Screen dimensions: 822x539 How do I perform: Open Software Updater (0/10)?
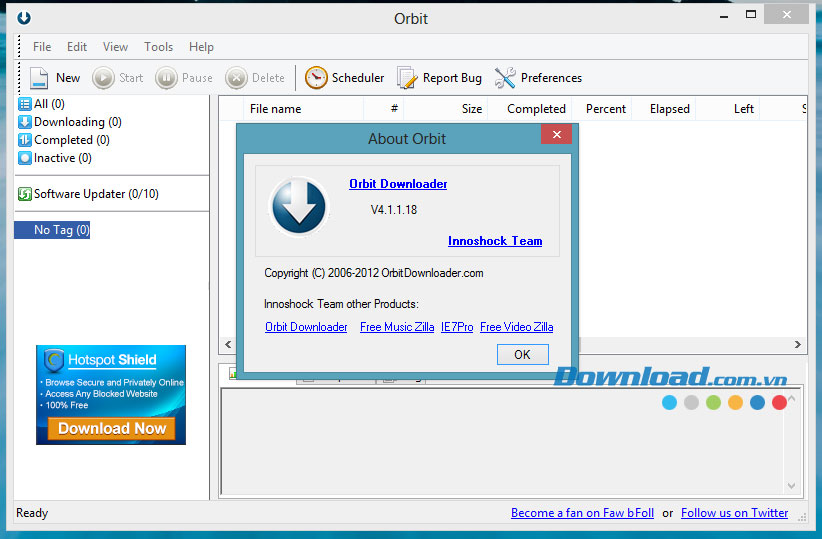click(x=96, y=194)
